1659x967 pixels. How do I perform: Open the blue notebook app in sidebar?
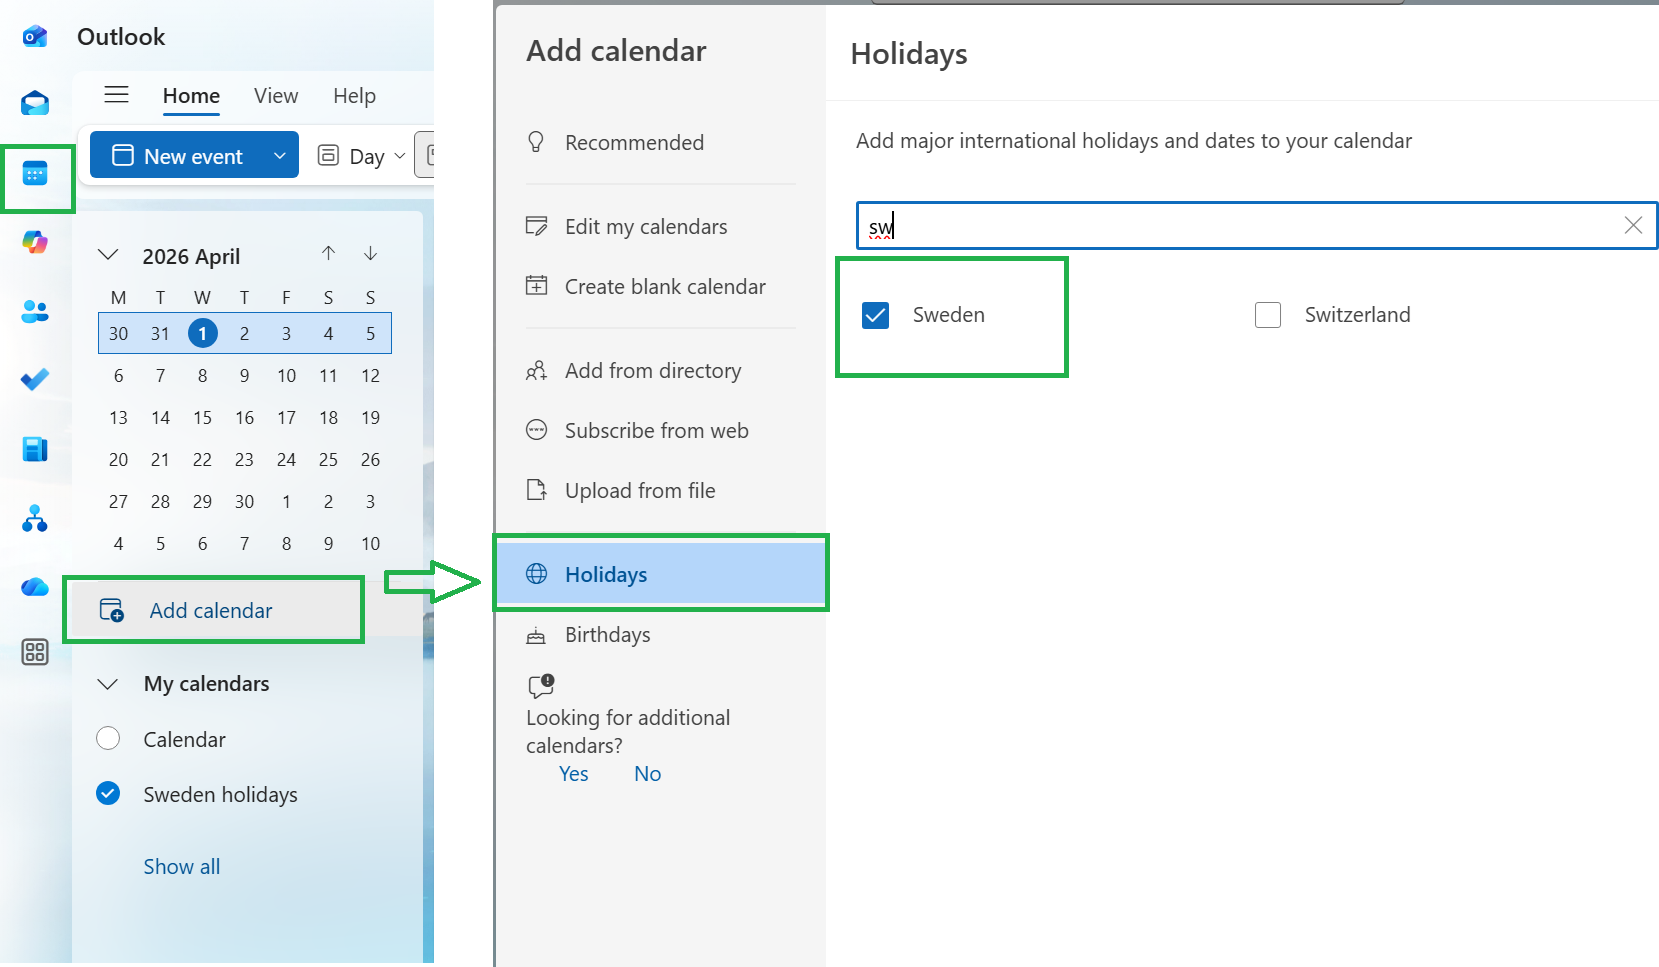click(x=35, y=449)
